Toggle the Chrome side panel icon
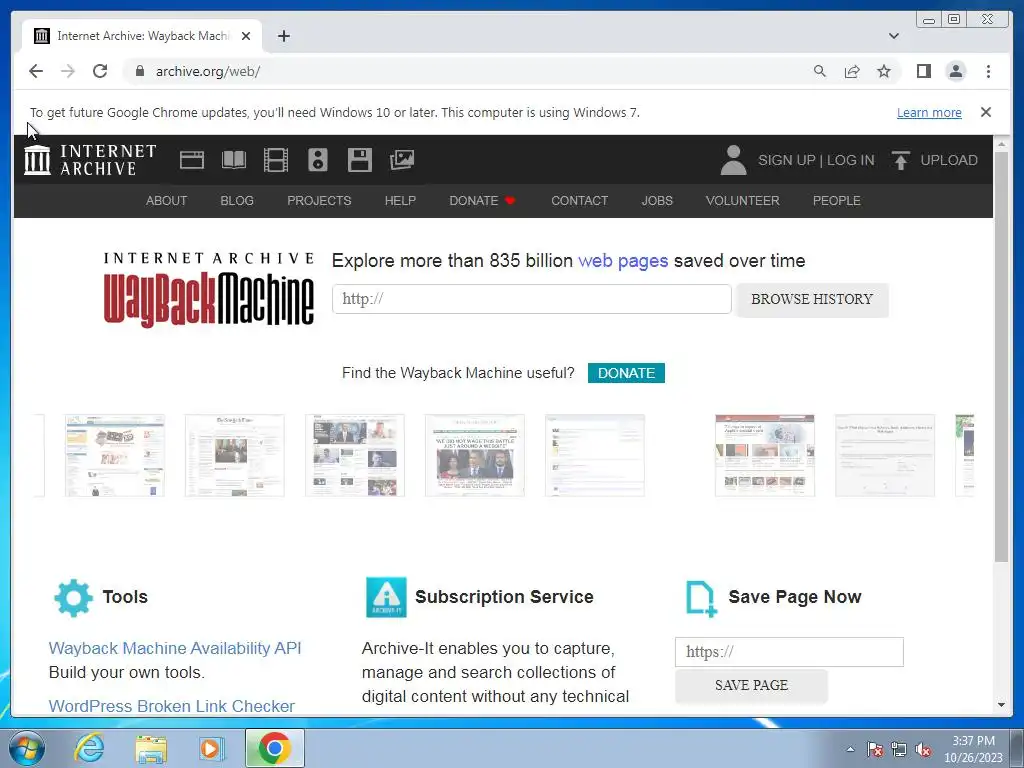Viewport: 1024px width, 768px height. pos(923,71)
